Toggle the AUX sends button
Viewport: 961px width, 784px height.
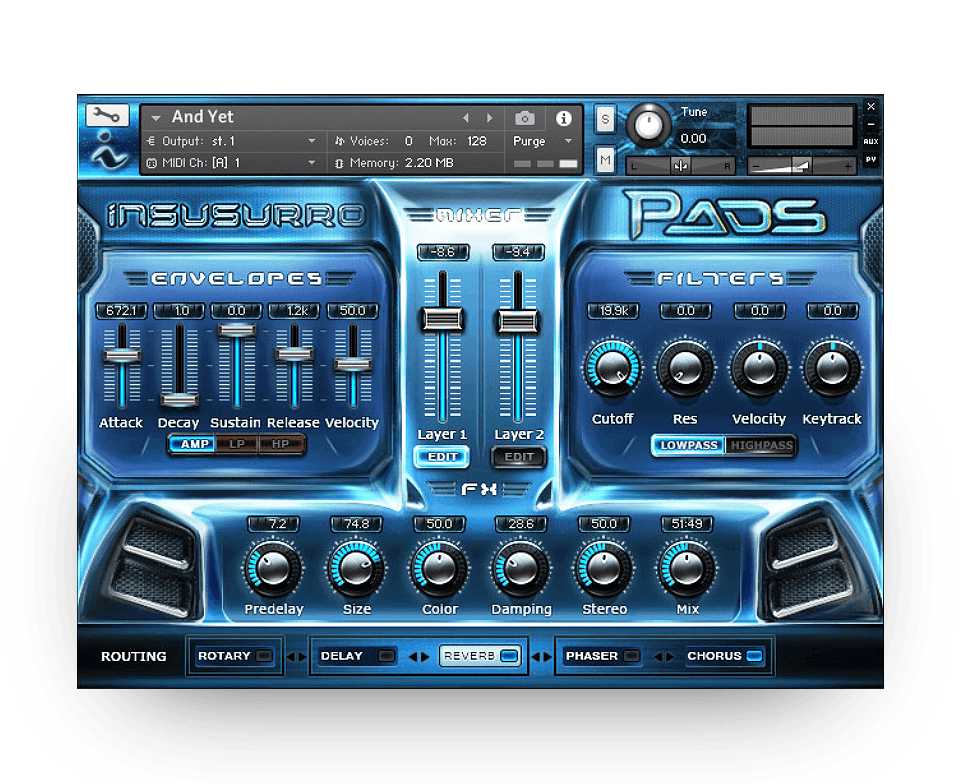tap(871, 141)
